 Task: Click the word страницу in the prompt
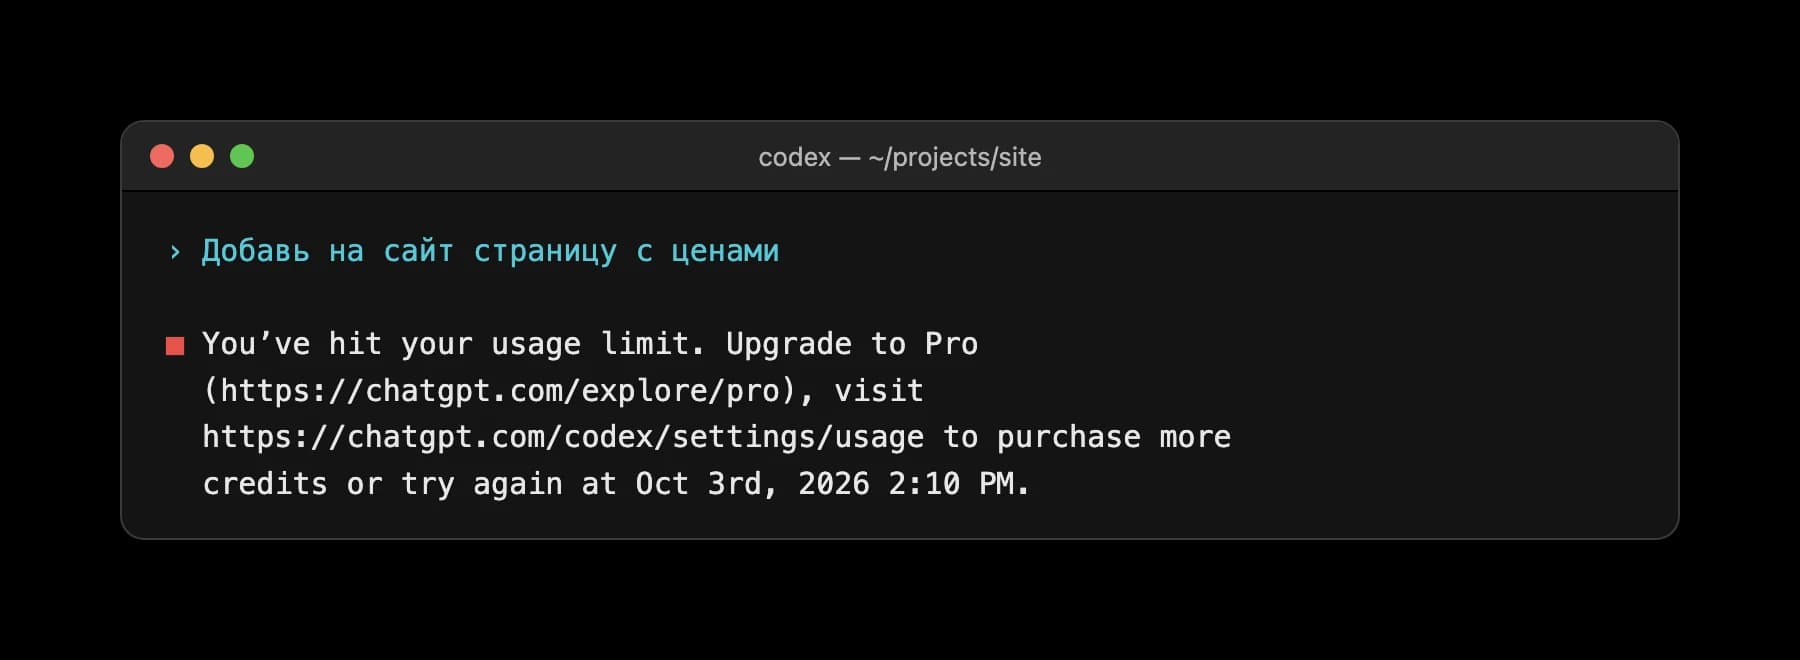(545, 251)
